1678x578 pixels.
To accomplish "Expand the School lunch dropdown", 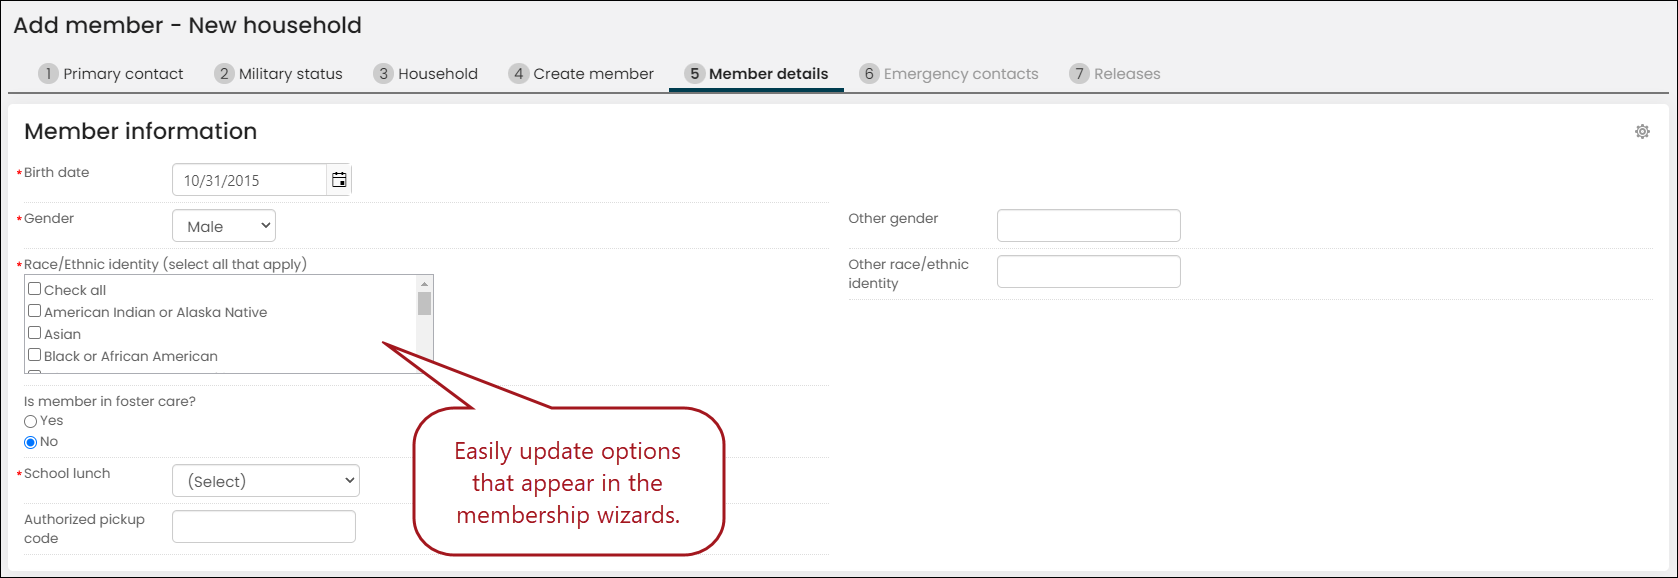I will 266,481.
